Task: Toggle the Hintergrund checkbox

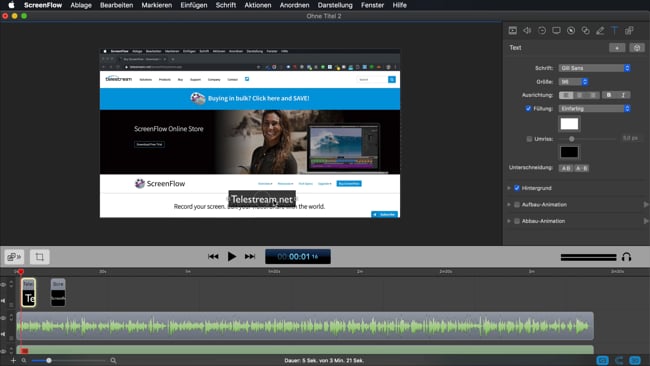Action: [517, 188]
